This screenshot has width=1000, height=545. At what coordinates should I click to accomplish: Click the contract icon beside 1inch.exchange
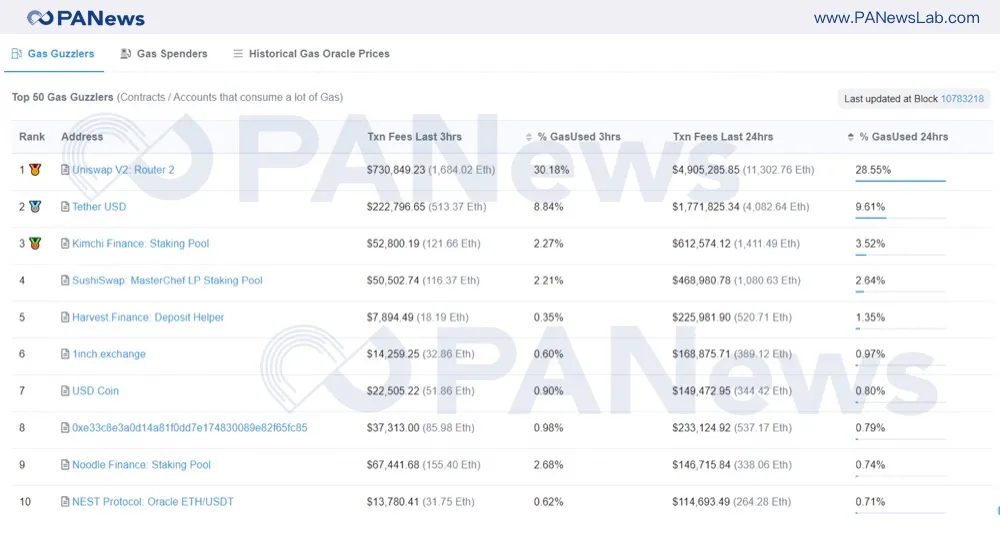pyautogui.click(x=65, y=354)
